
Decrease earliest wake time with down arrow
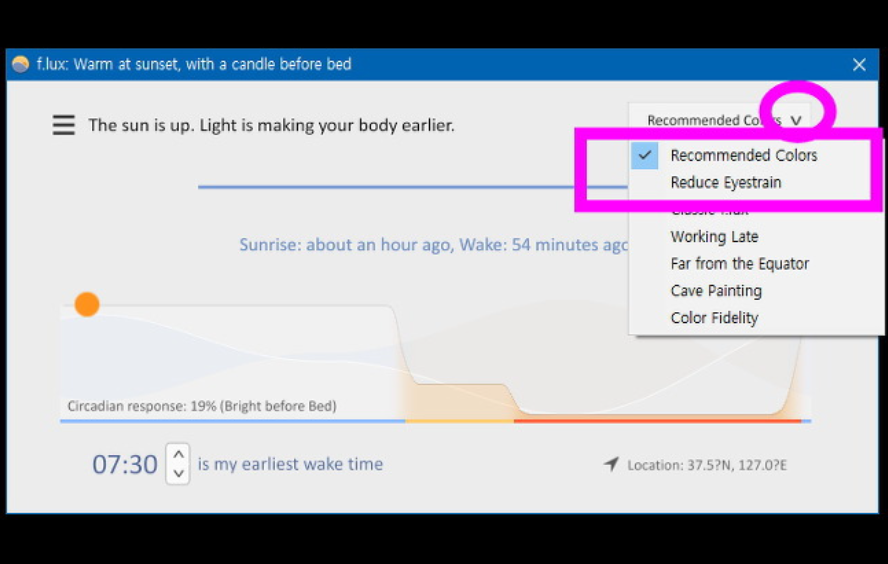(x=178, y=473)
